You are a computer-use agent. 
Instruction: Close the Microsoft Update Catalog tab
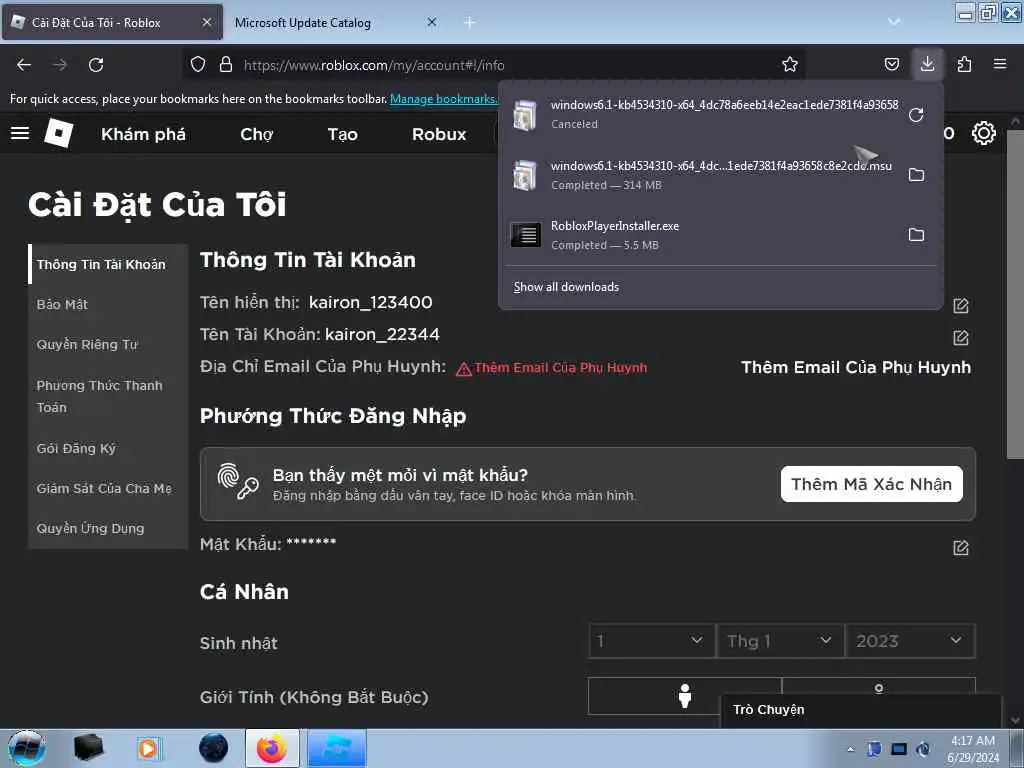coord(432,22)
